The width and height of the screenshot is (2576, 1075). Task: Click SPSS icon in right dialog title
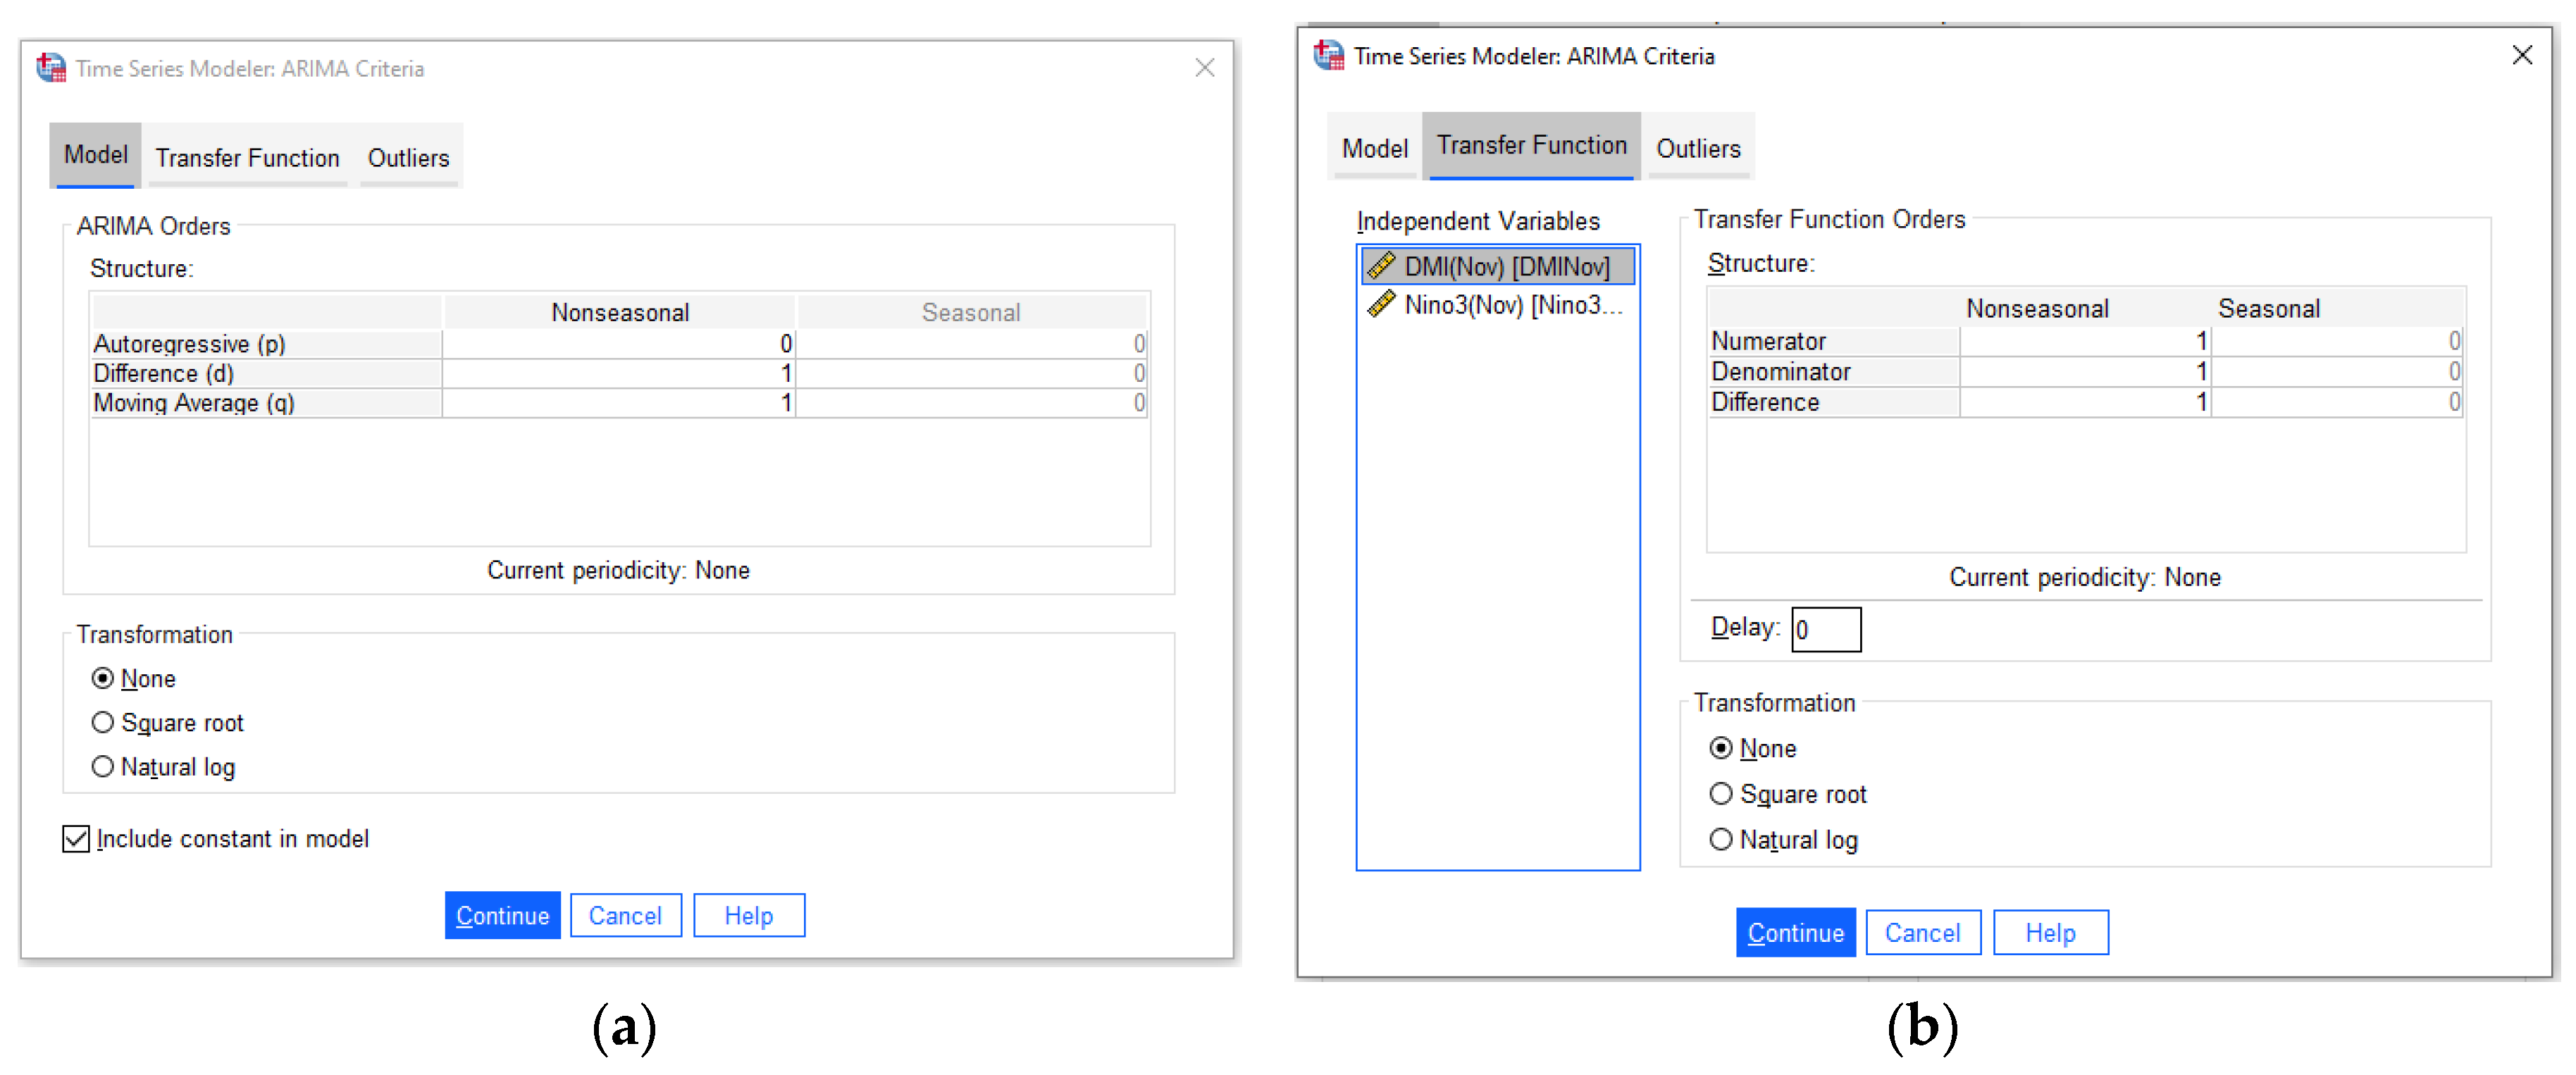click(1329, 55)
